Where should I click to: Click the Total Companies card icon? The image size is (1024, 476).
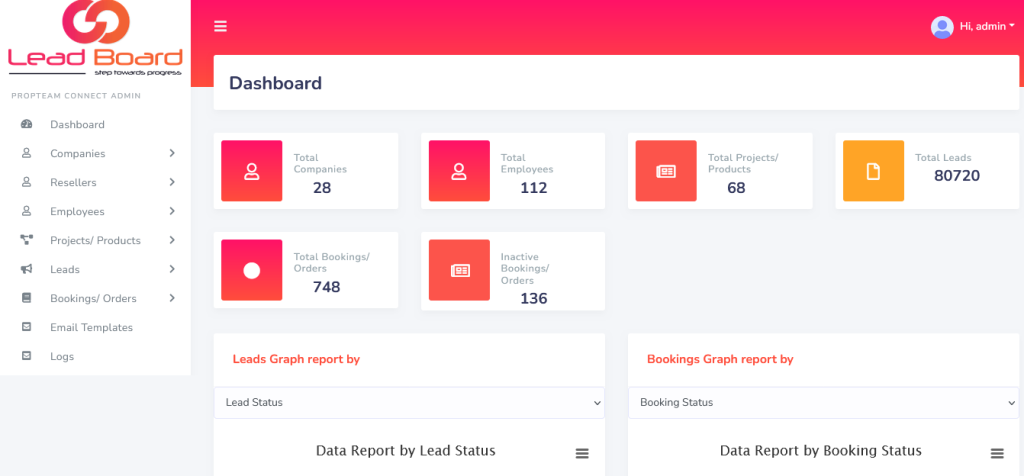pyautogui.click(x=252, y=171)
